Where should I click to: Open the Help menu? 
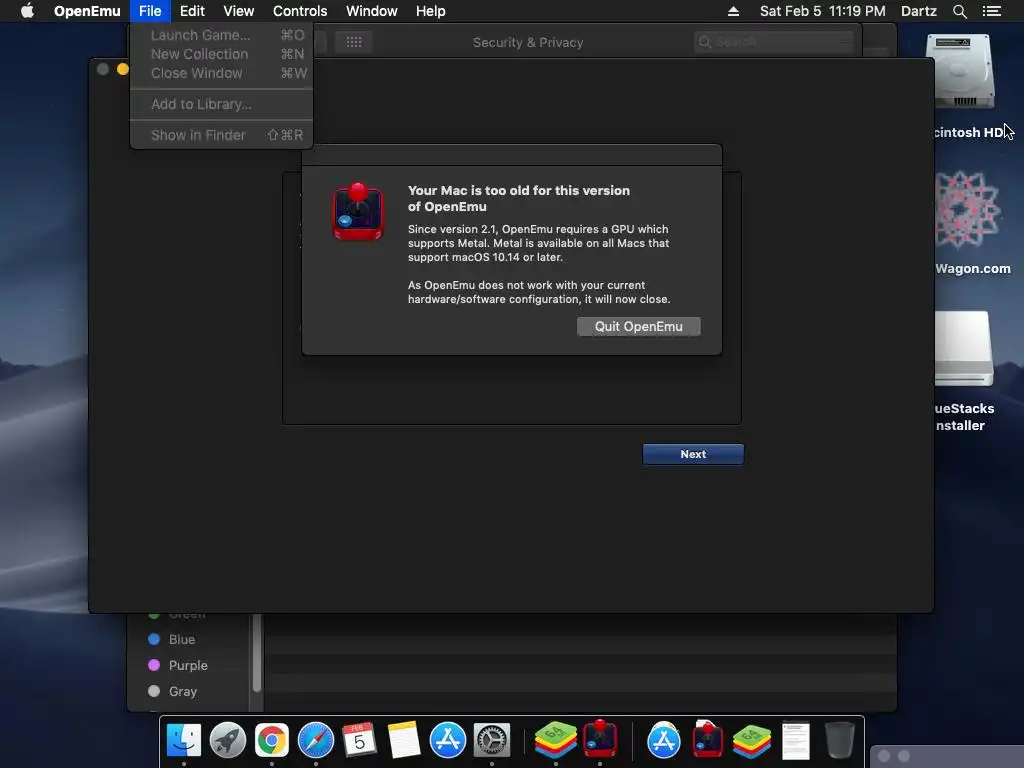tap(430, 11)
